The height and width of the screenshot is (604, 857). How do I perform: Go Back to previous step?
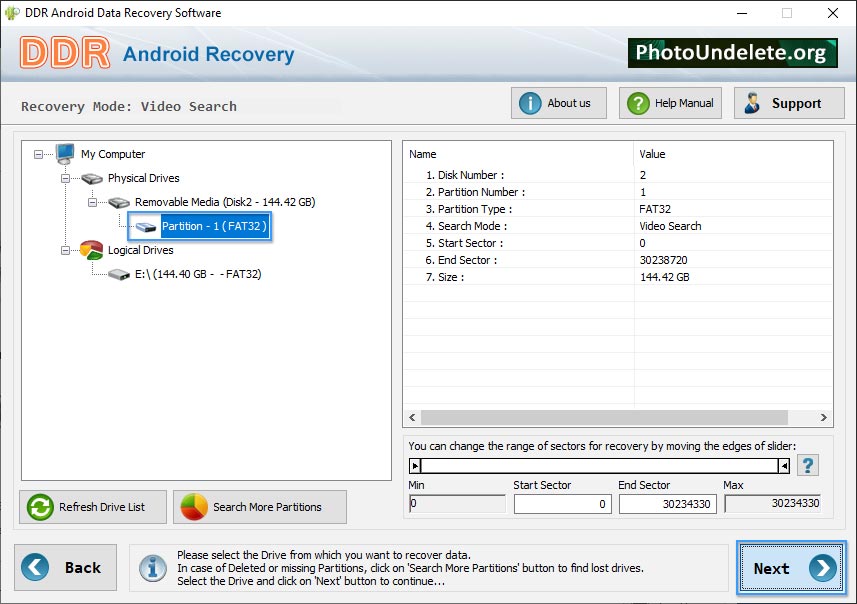[66, 567]
